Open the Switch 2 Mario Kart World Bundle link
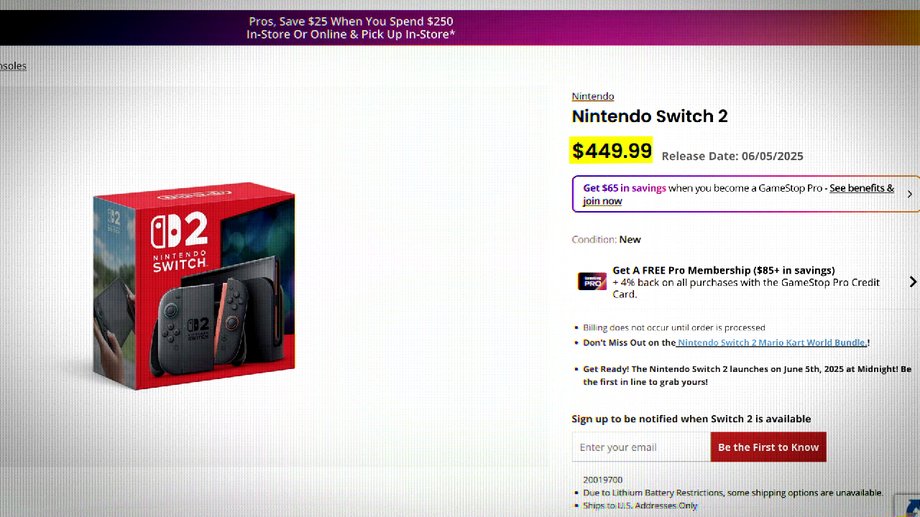The width and height of the screenshot is (920, 517). tap(772, 342)
